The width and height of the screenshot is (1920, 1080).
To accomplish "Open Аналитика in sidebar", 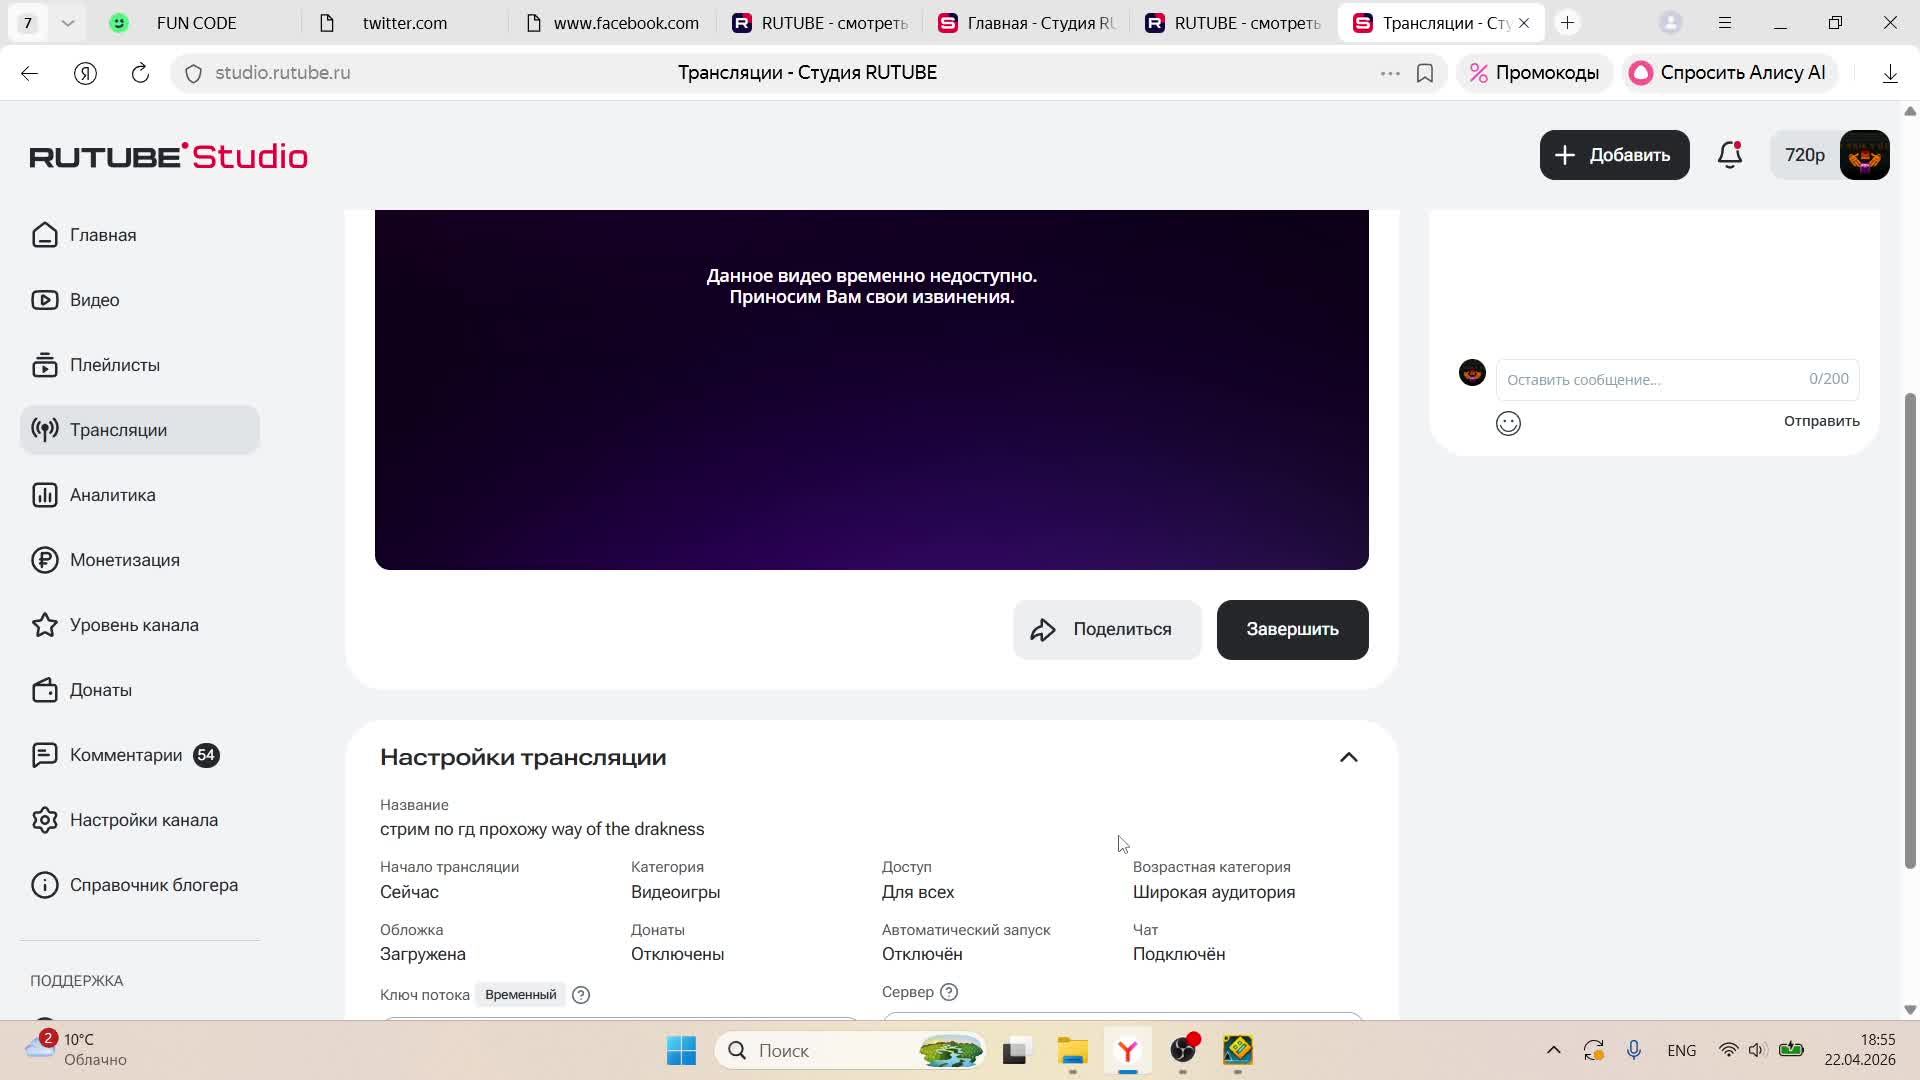I will click(x=112, y=495).
